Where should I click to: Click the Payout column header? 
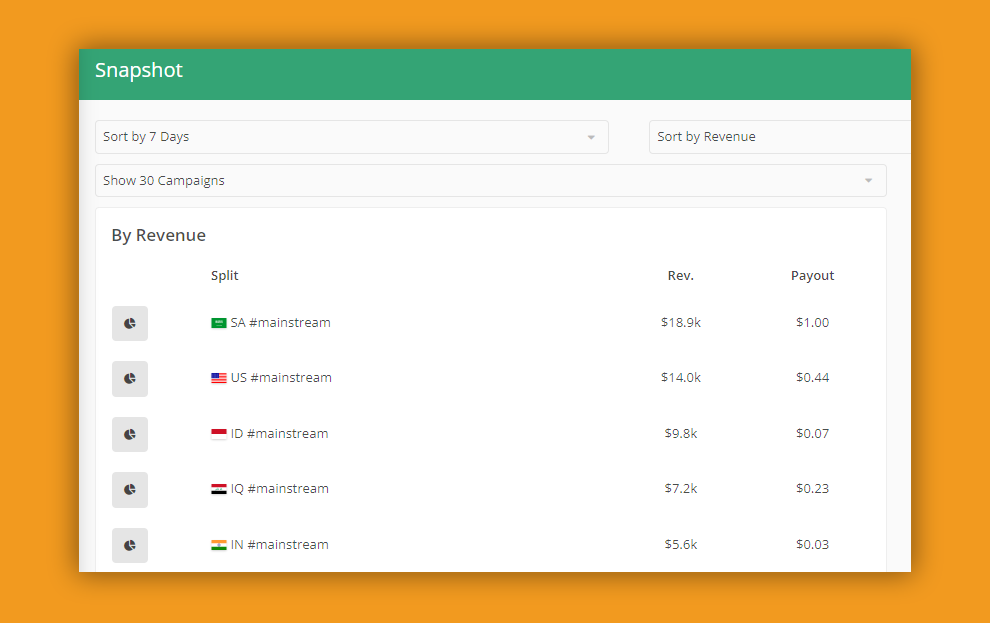812,276
